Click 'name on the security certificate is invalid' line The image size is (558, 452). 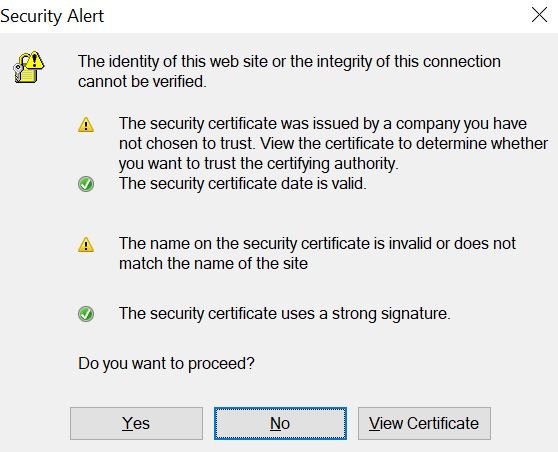tap(317, 244)
